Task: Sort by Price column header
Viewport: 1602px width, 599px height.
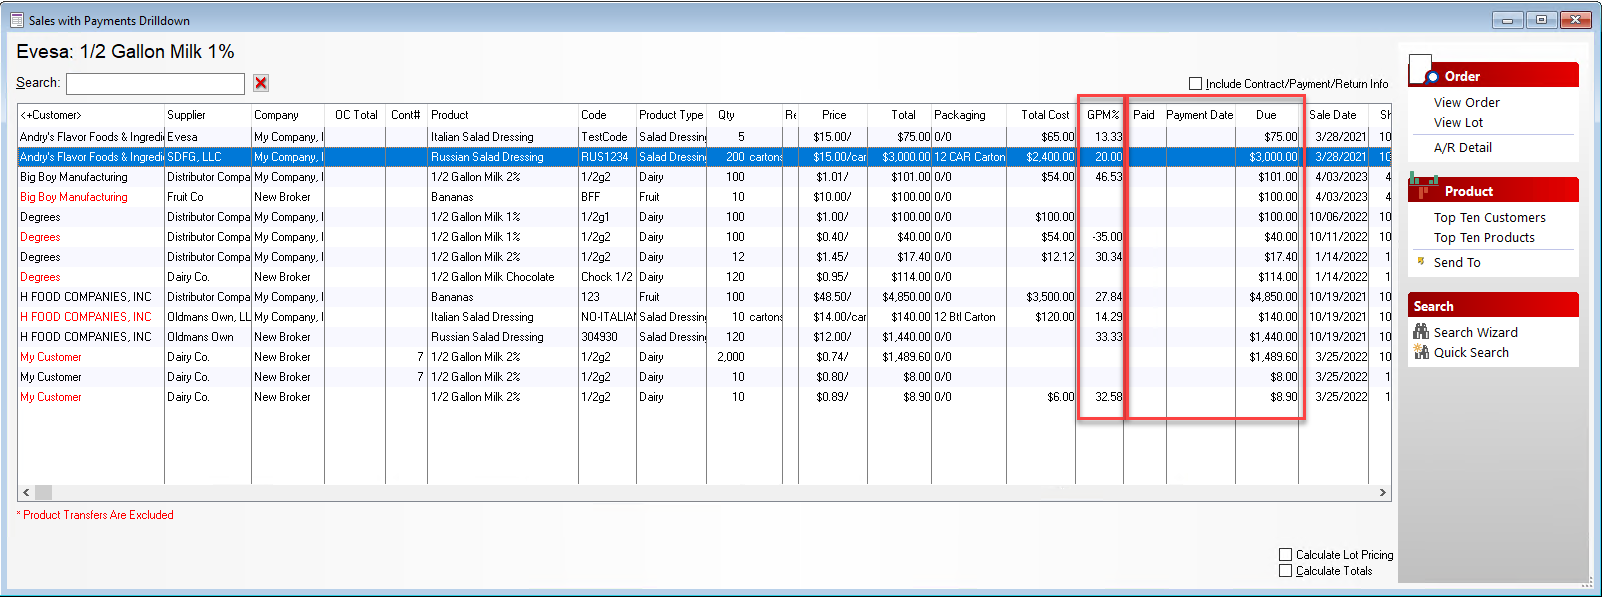Action: click(x=833, y=115)
